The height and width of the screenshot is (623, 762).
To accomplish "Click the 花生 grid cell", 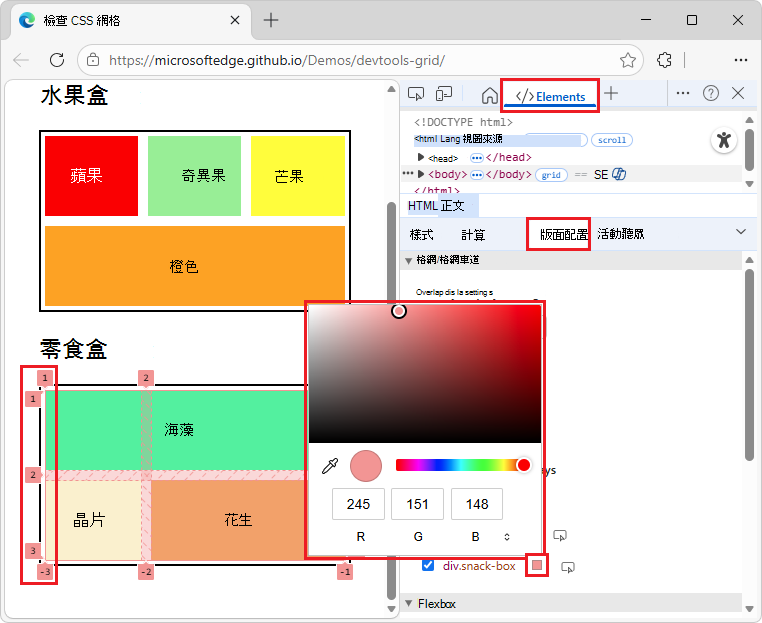I will (x=229, y=520).
